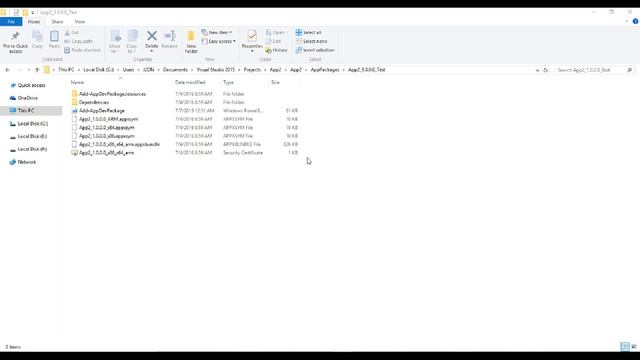Switch to details view icon in status bar
640x360 pixels.
625,347
